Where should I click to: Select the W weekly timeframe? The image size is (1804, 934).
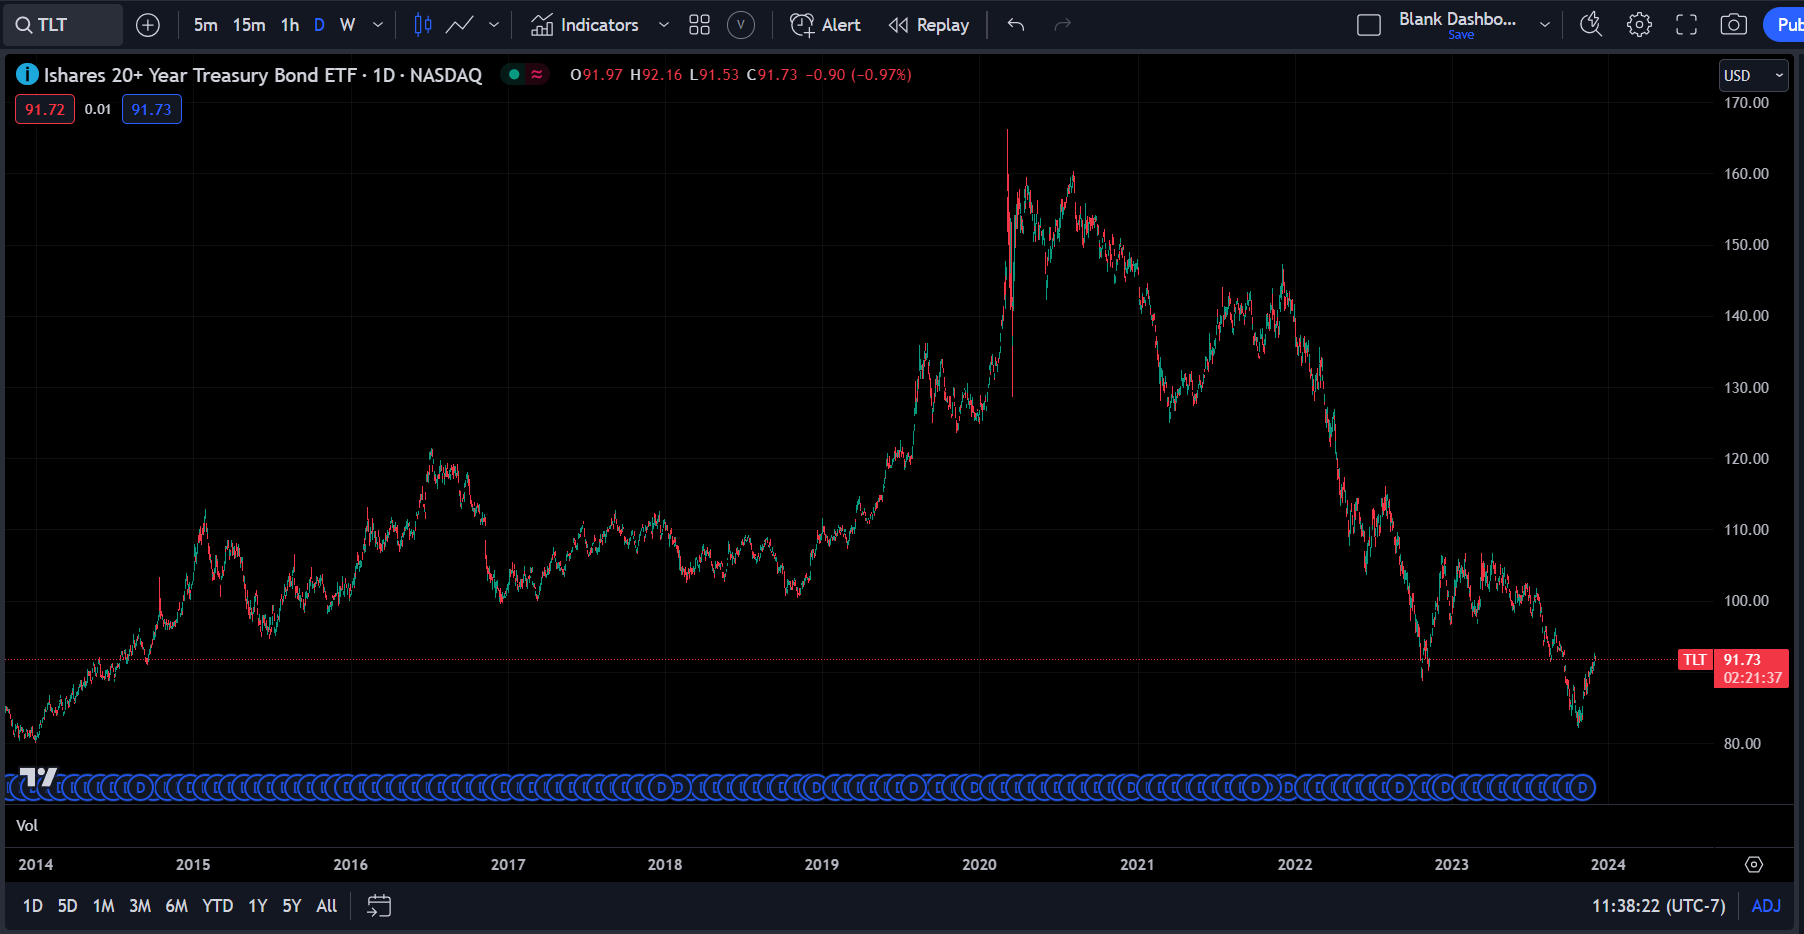click(347, 25)
